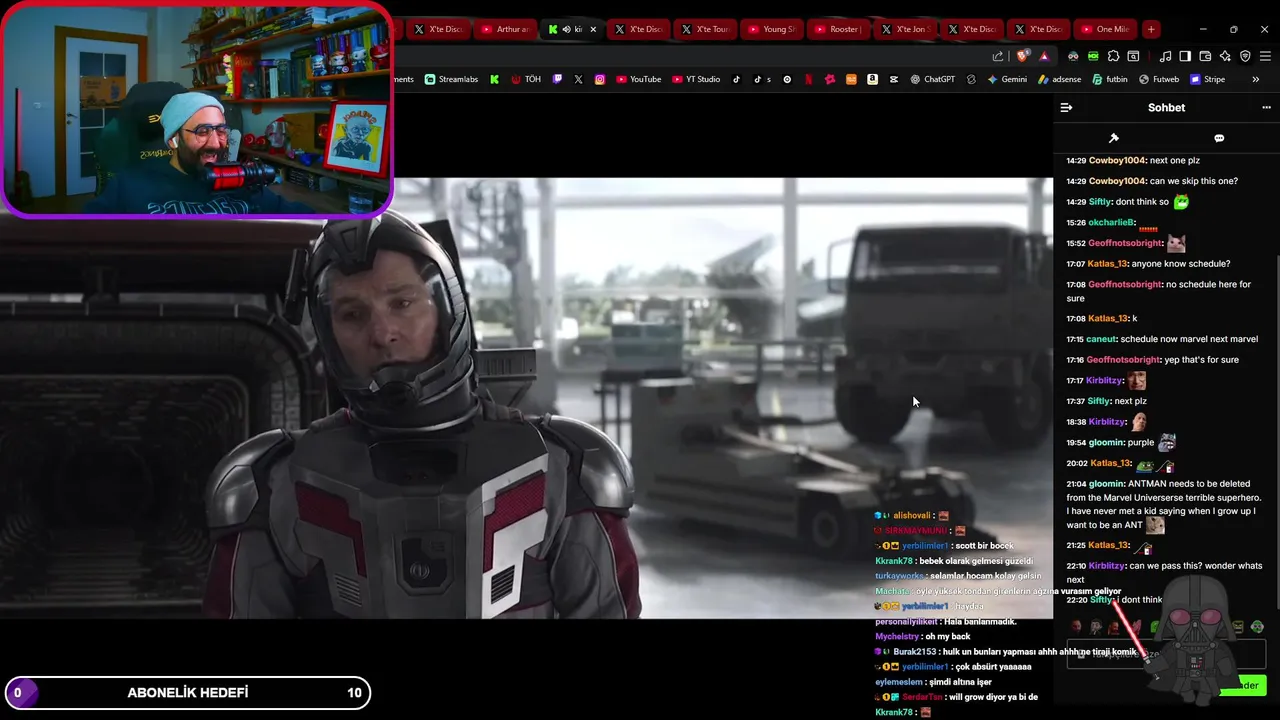The width and height of the screenshot is (1280, 720).
Task: Open the Twitch bookmark icon
Action: point(557,79)
